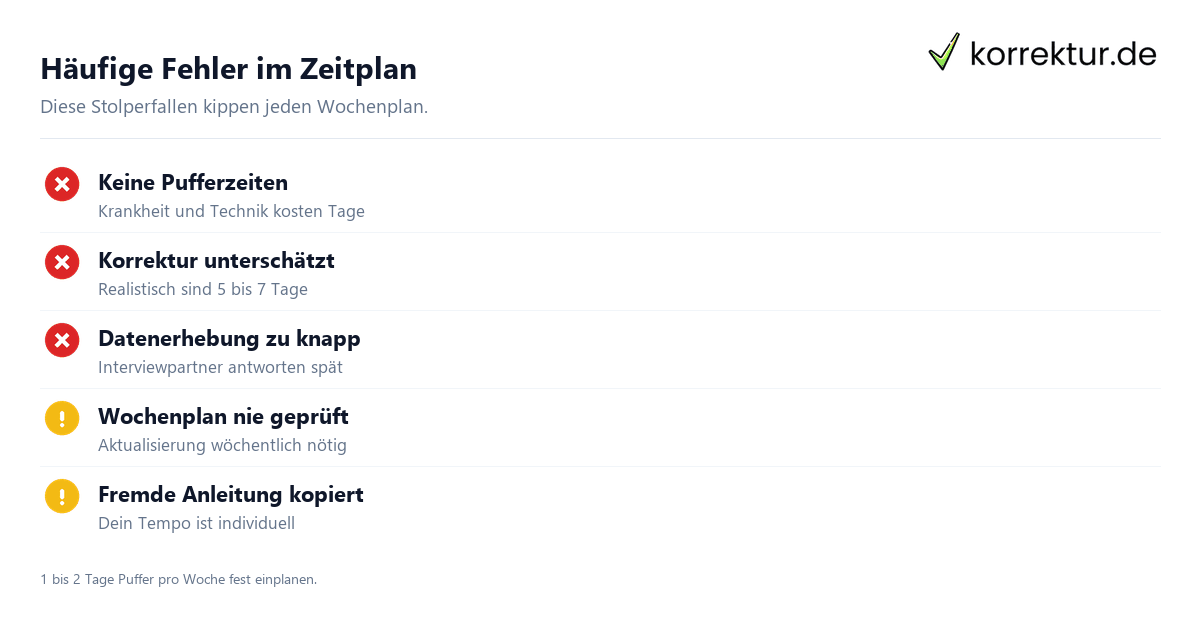Click the Häufige Fehler im Zeitplan title
The height and width of the screenshot is (630, 1200).
[x=228, y=69]
